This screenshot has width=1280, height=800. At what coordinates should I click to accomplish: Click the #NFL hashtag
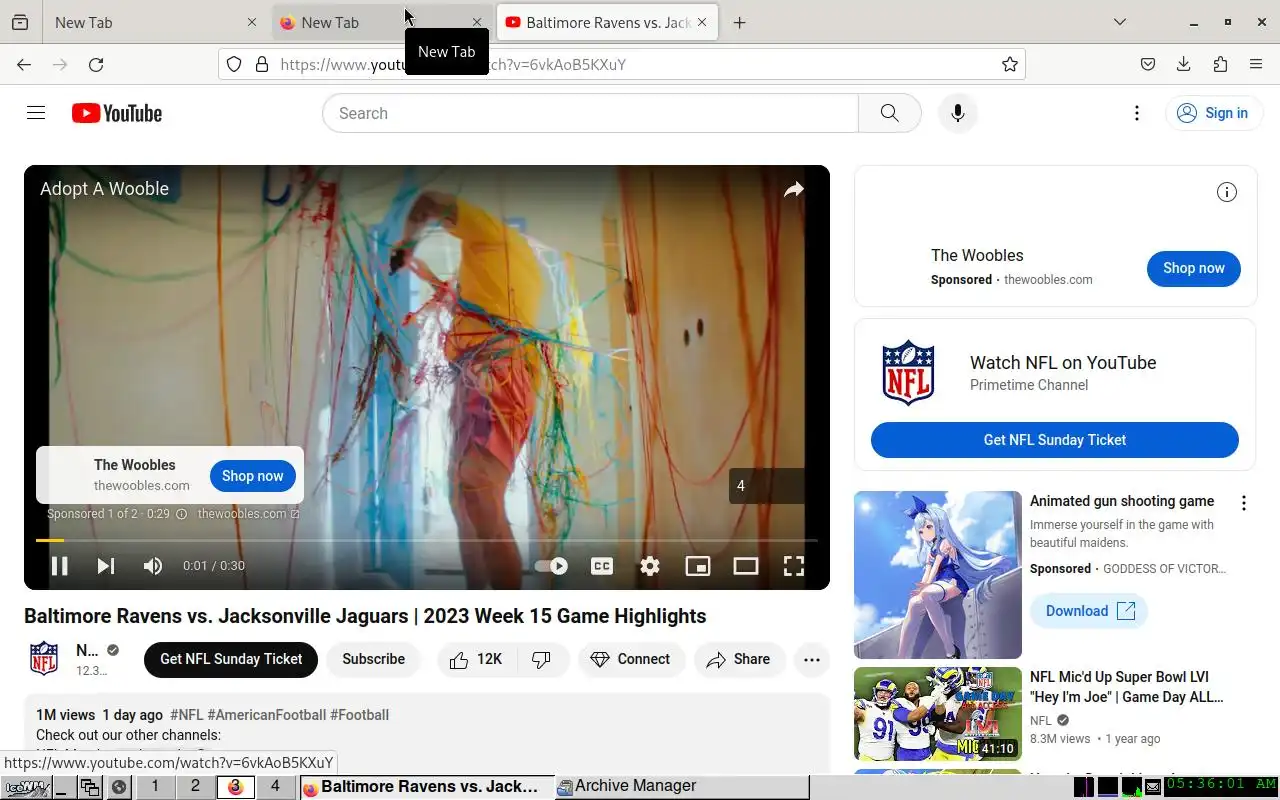point(187,715)
